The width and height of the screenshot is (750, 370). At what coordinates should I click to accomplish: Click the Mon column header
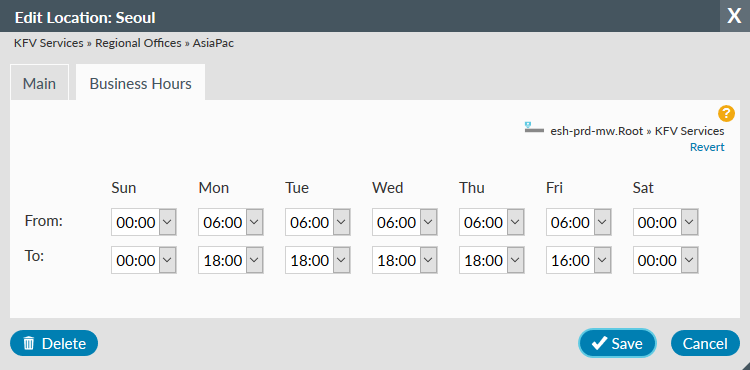point(214,188)
